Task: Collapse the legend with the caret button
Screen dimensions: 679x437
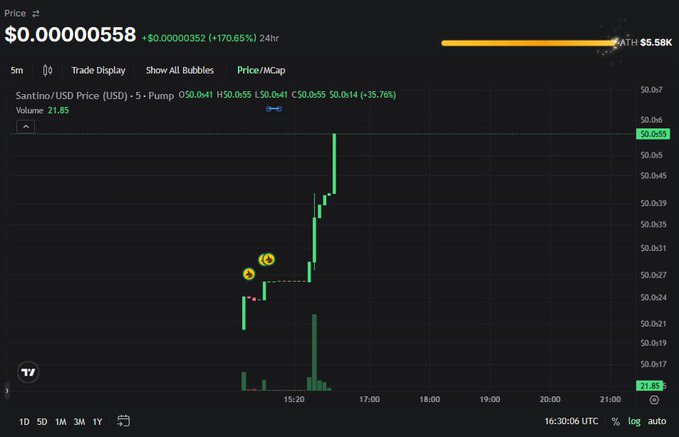Action: 26,126
